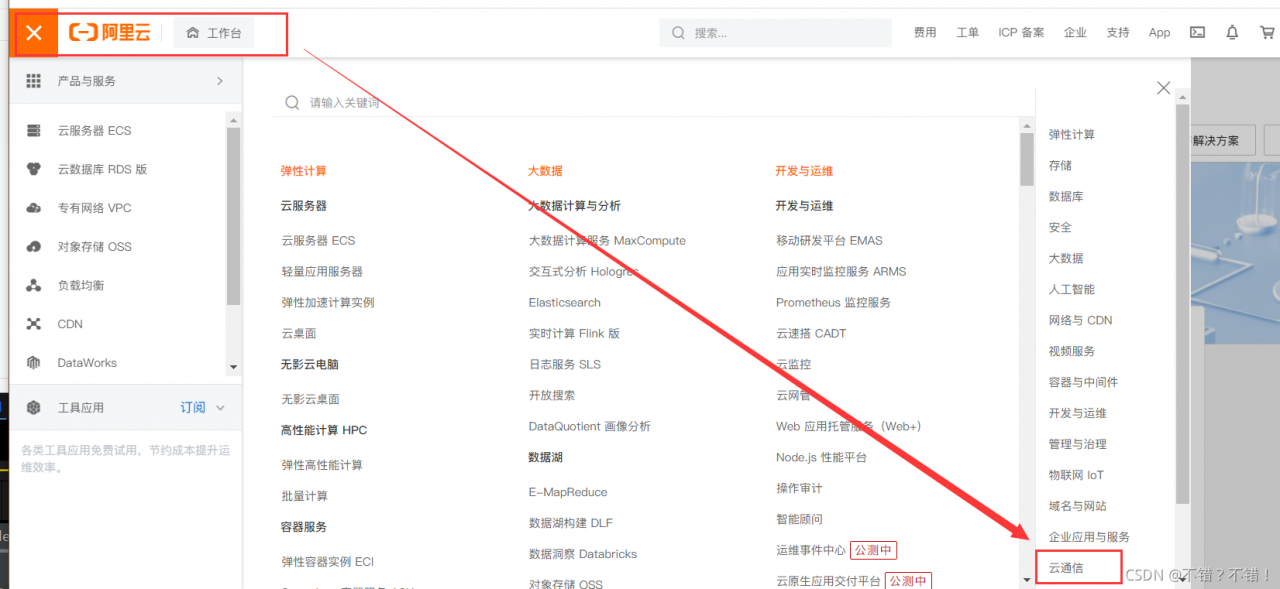The height and width of the screenshot is (589, 1280).
Task: Open E-MapReduce
Action: (568, 492)
